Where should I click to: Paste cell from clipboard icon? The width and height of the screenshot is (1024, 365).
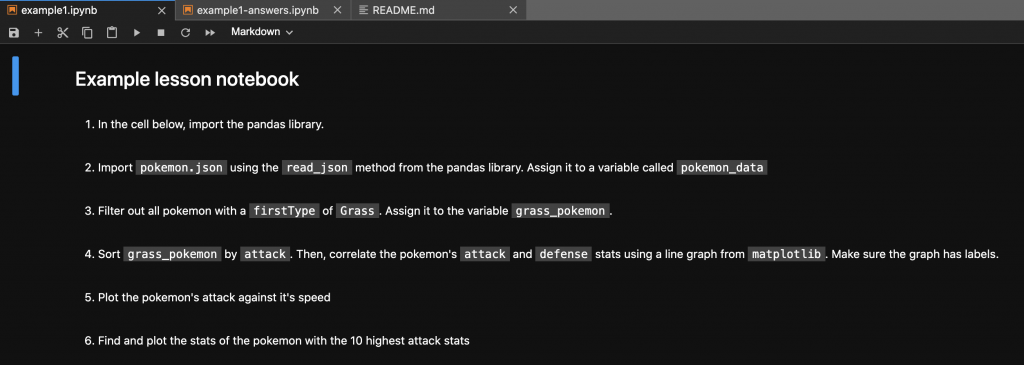point(112,32)
